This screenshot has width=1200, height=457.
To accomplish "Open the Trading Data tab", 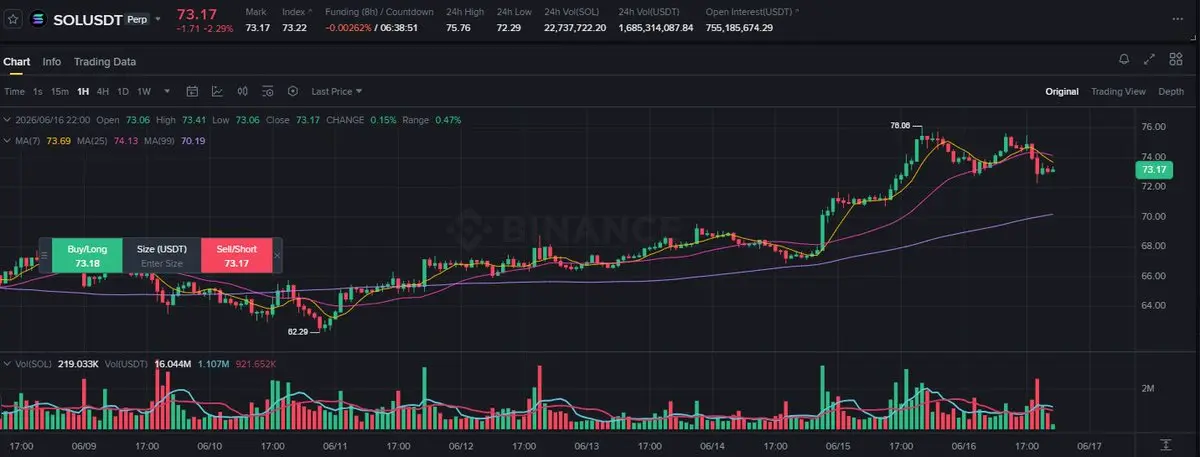I will (x=104, y=61).
